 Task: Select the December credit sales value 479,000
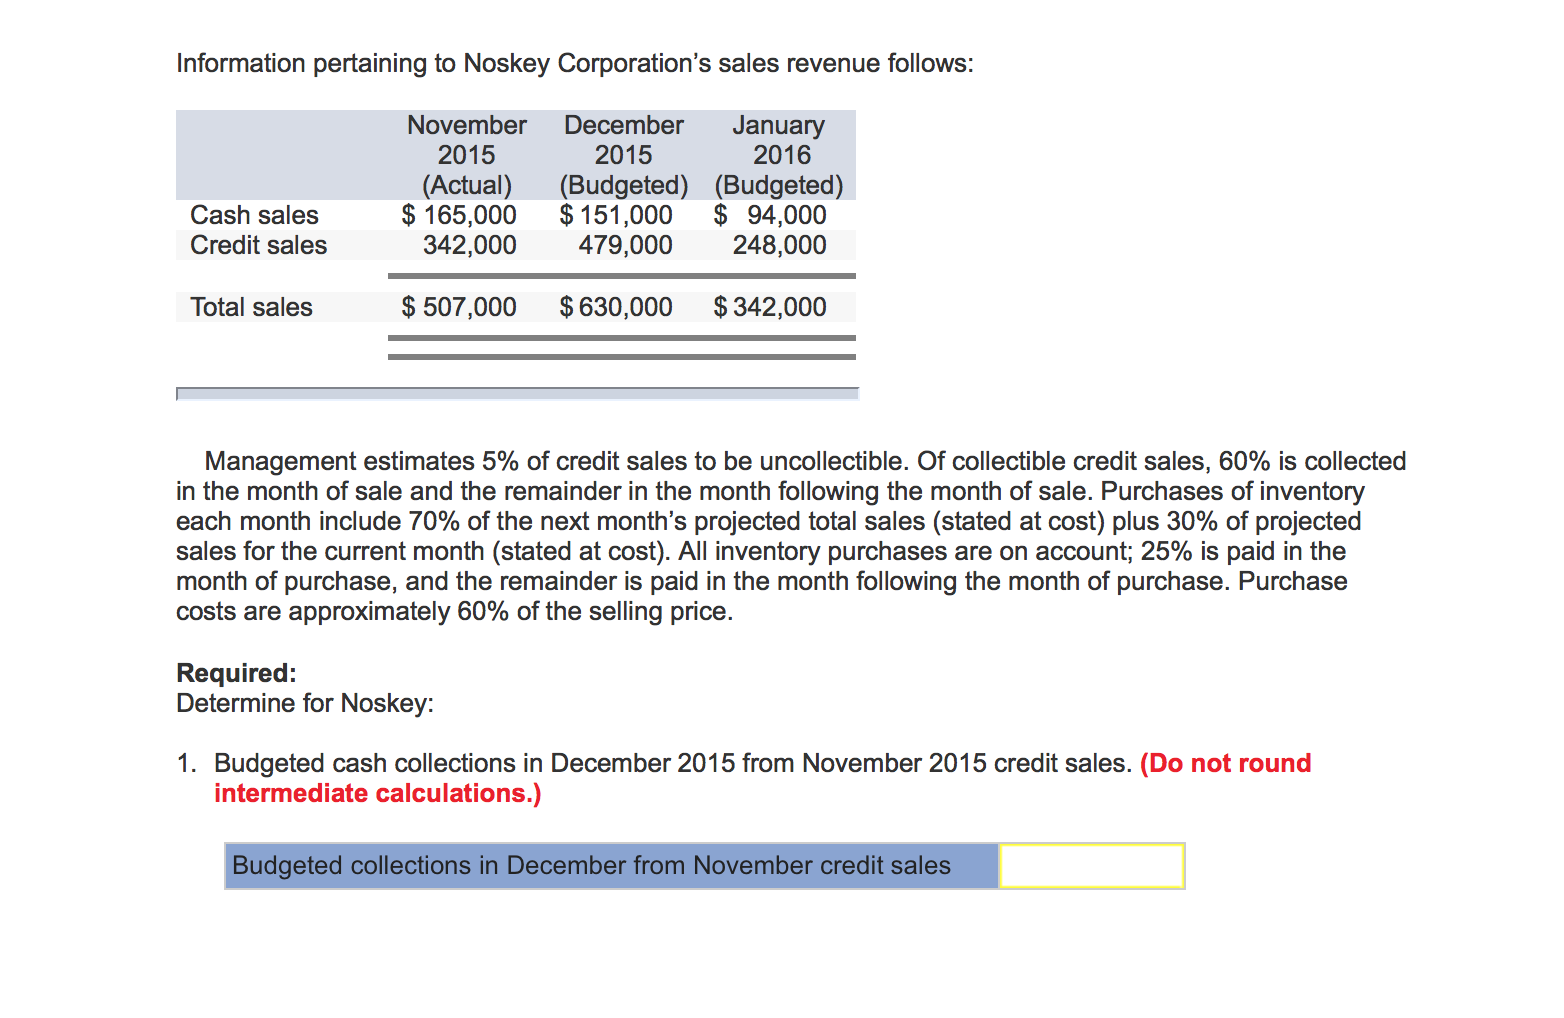click(625, 245)
